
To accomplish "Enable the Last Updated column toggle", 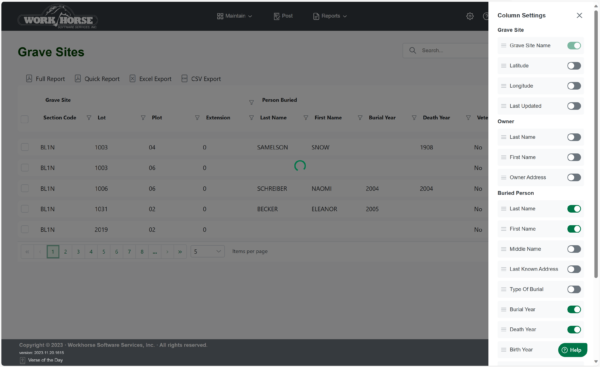I will (574, 106).
